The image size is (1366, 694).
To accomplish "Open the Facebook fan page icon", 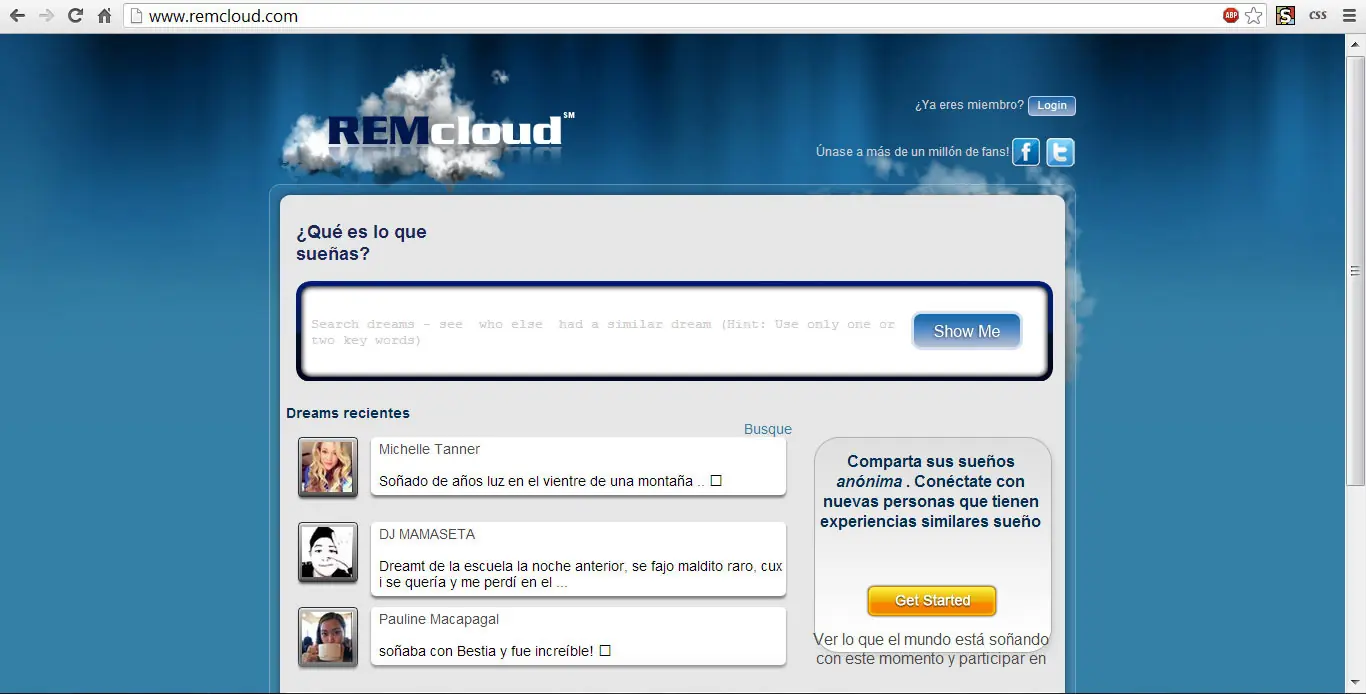I will pyautogui.click(x=1026, y=152).
